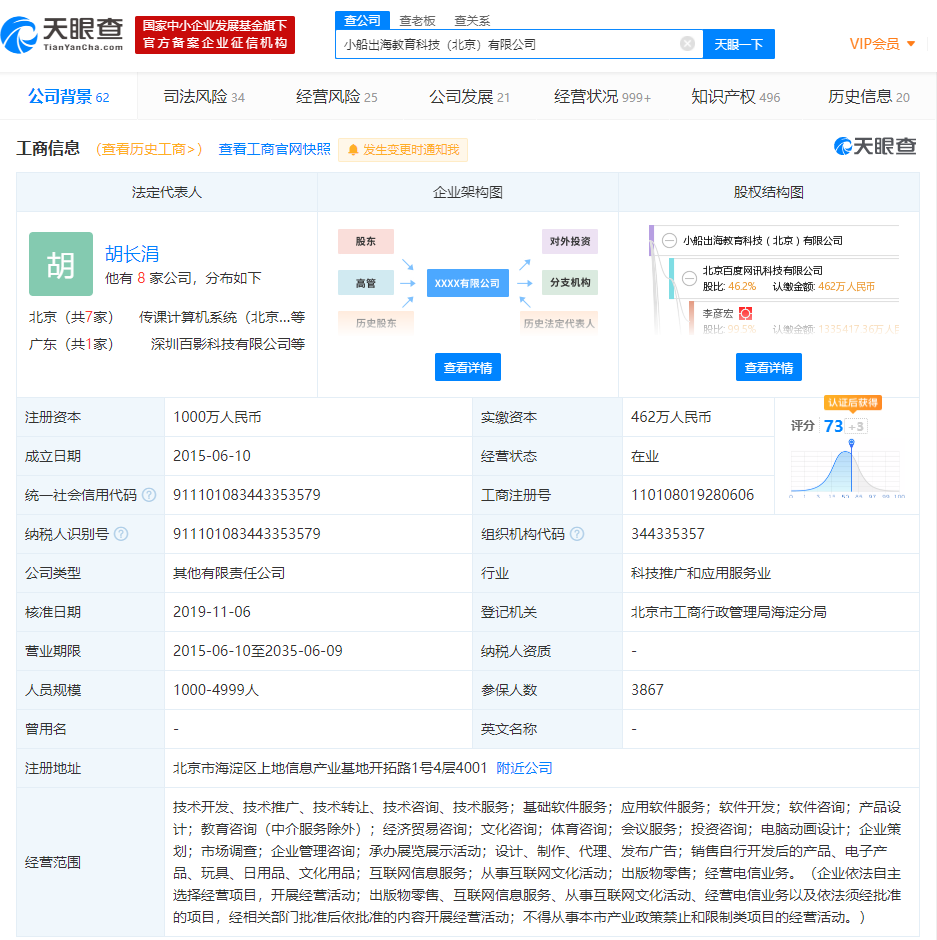The height and width of the screenshot is (940, 937).
Task: Click 查看详情 under 企业架构图
Action: pos(468,367)
